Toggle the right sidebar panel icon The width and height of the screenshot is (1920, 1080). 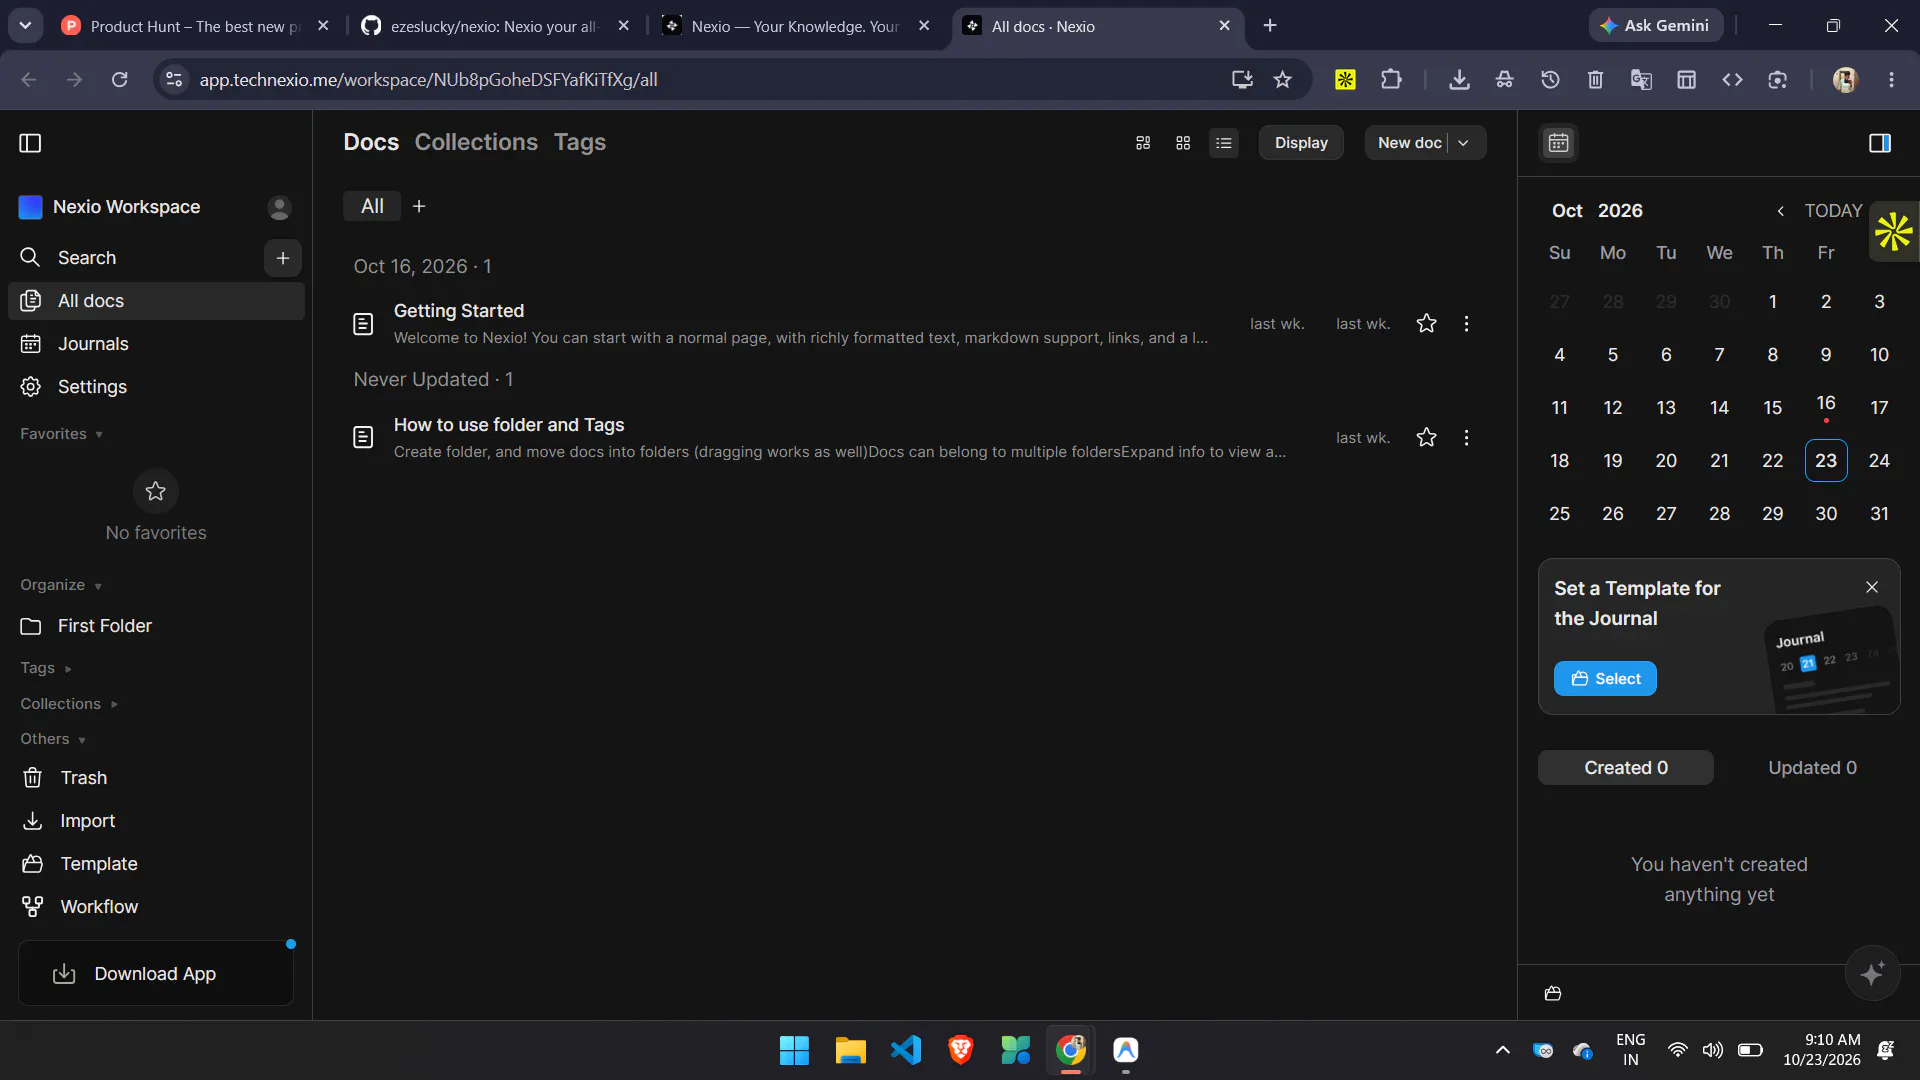[1880, 143]
